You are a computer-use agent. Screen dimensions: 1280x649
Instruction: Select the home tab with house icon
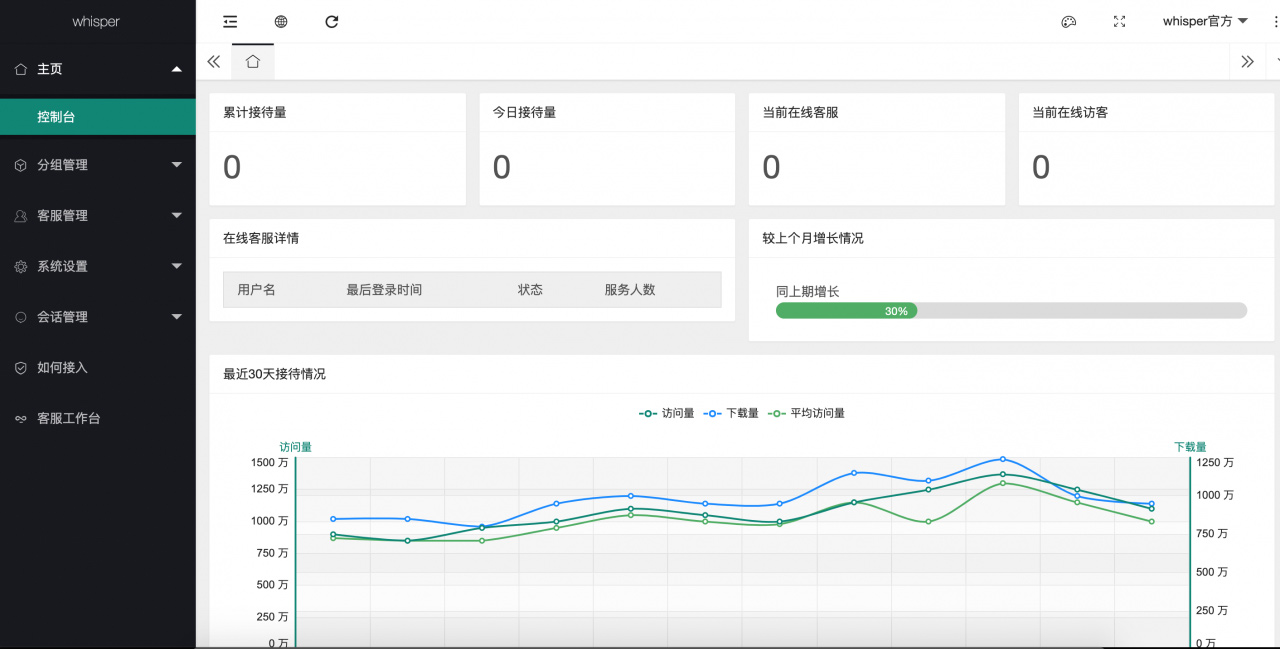click(x=253, y=62)
